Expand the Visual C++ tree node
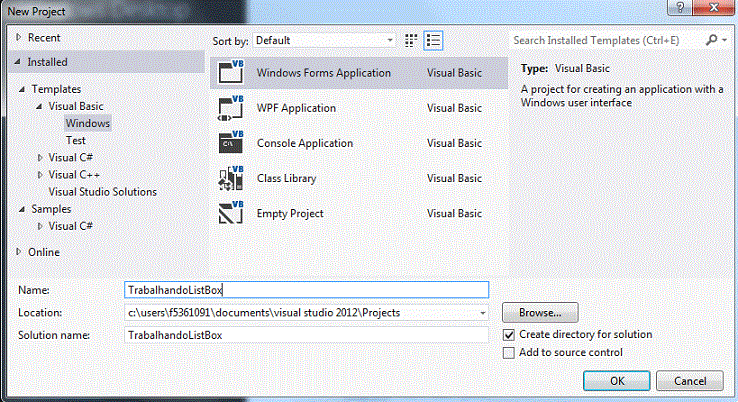The width and height of the screenshot is (738, 402). [40, 175]
